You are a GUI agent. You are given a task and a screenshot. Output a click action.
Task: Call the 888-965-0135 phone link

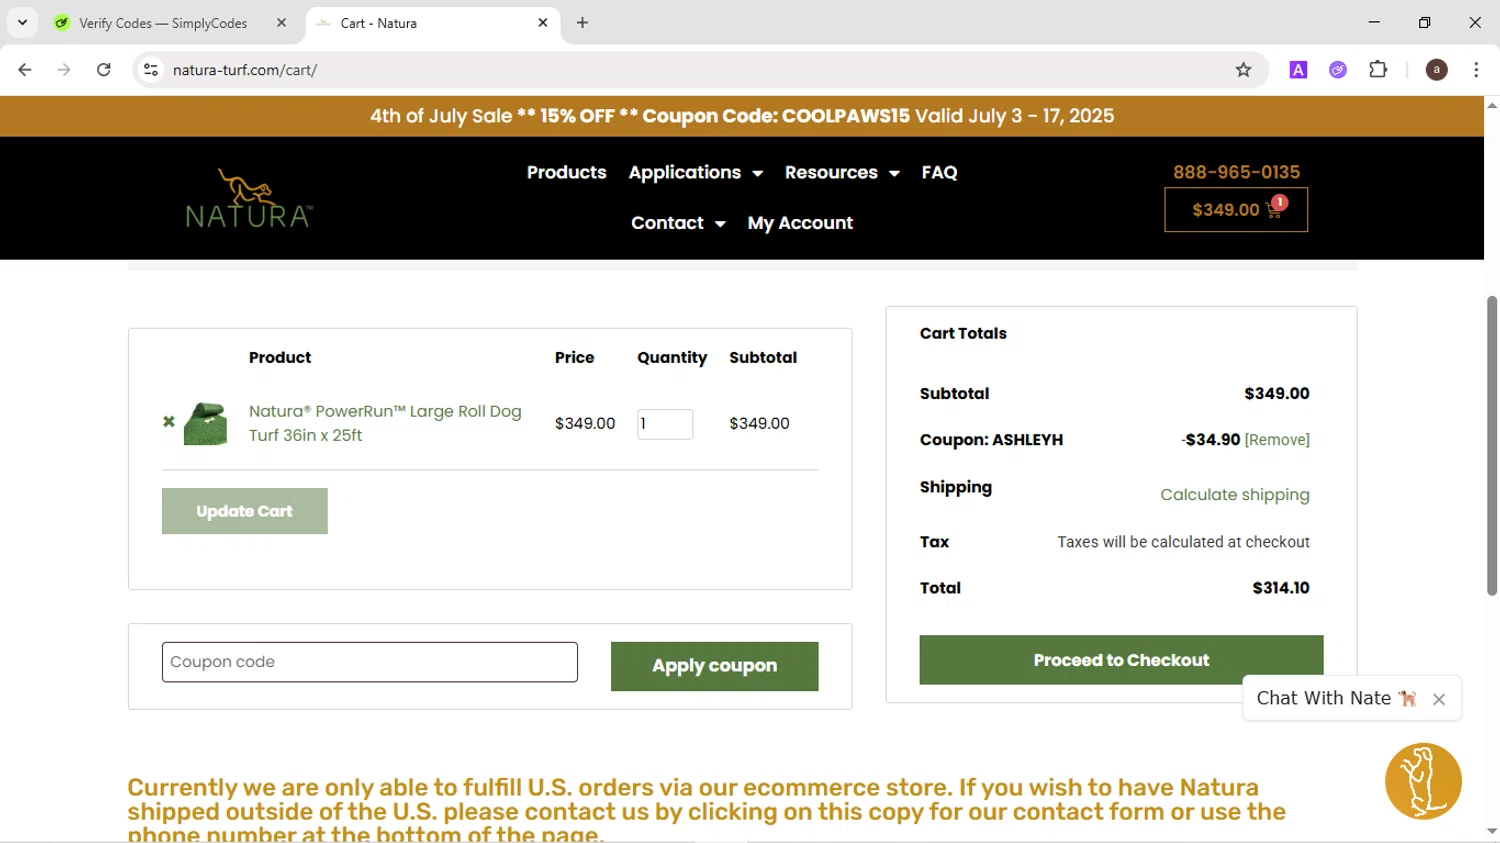1236,172
